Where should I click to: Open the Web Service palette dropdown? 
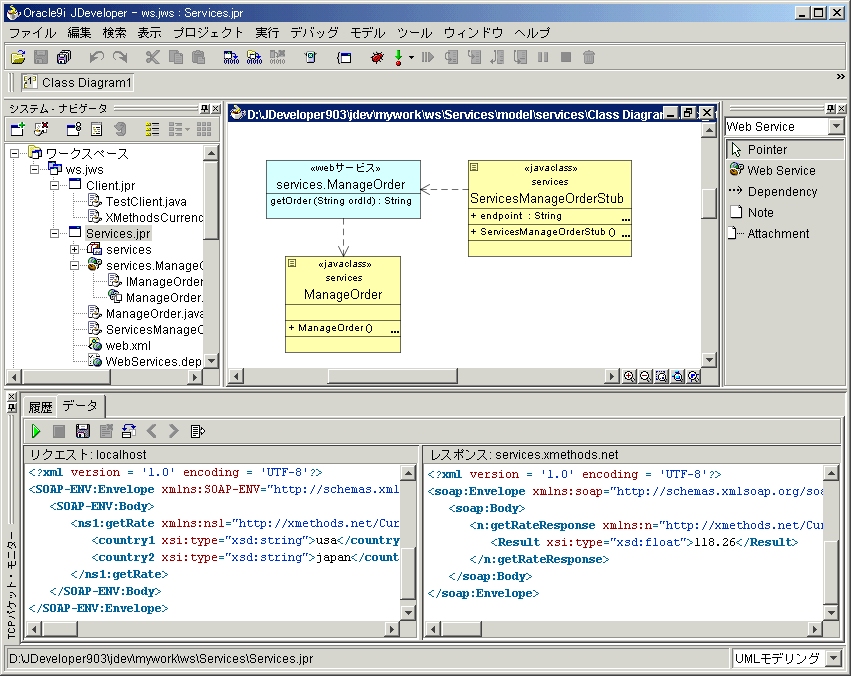[836, 126]
